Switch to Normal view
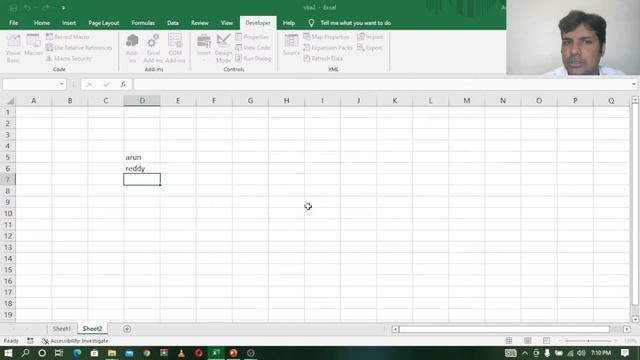This screenshot has height=360, width=640. [x=509, y=340]
